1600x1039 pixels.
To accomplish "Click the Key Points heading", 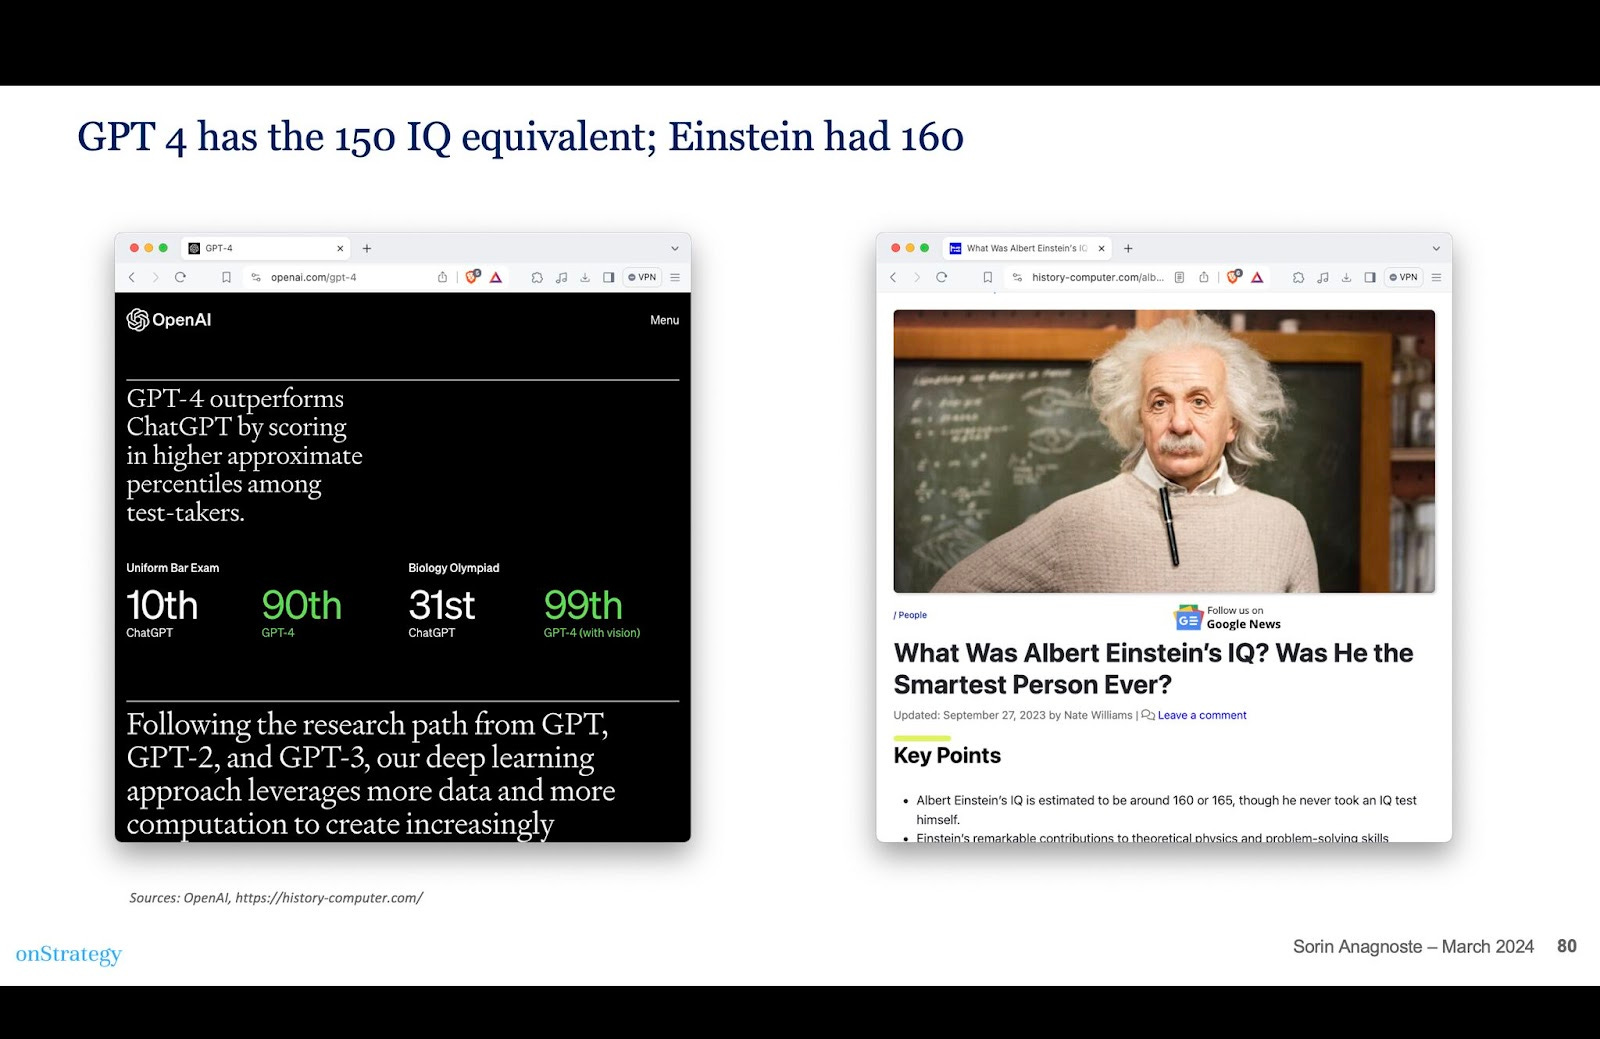I will tap(947, 756).
